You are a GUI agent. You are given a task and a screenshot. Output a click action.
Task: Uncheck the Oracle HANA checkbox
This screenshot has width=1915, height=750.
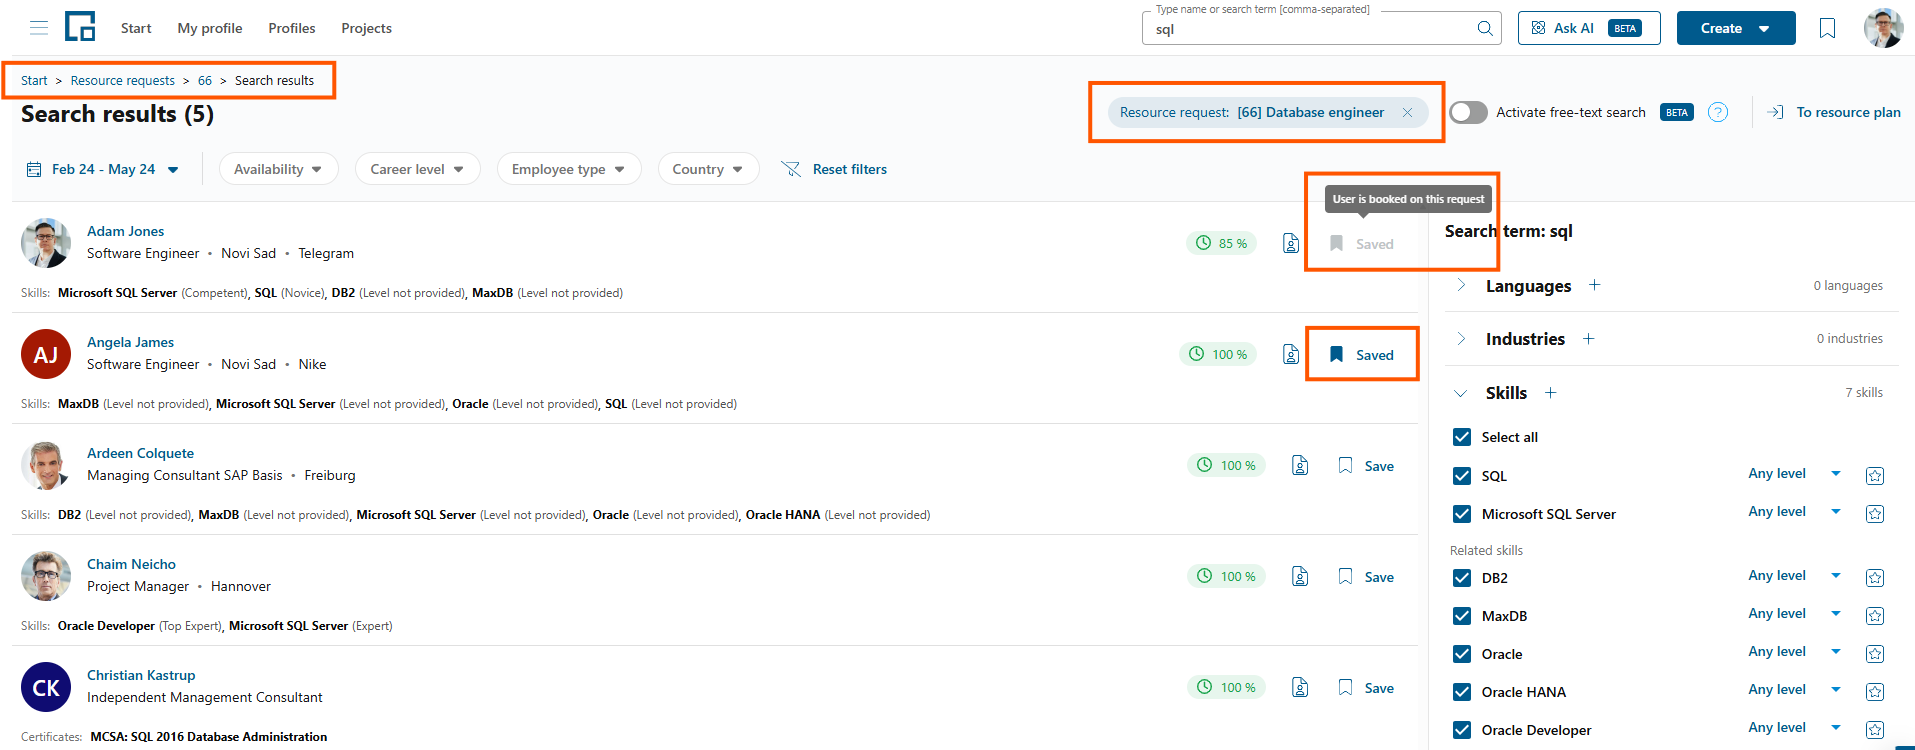pos(1462,692)
